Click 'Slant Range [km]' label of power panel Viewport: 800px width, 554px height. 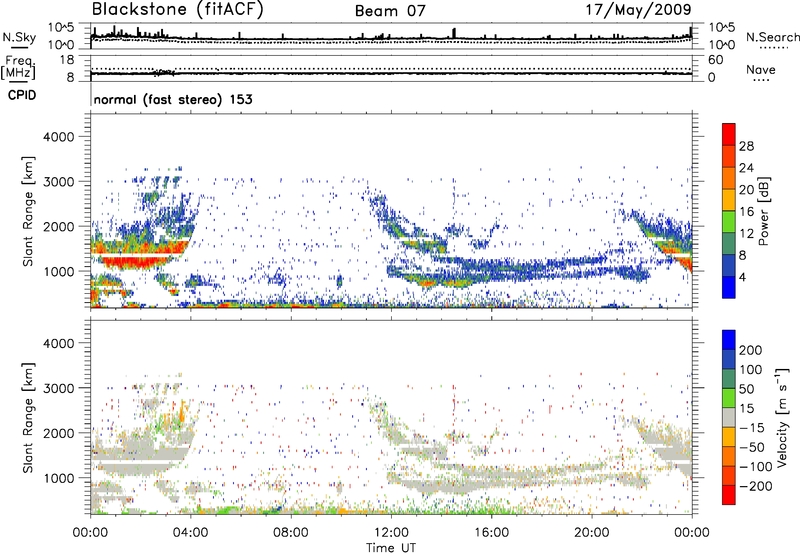[29, 211]
